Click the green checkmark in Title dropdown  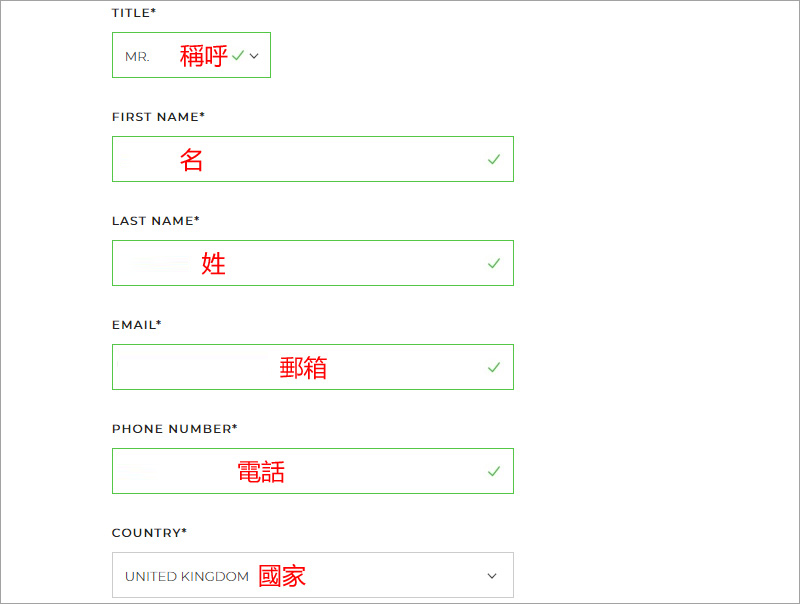tap(238, 56)
